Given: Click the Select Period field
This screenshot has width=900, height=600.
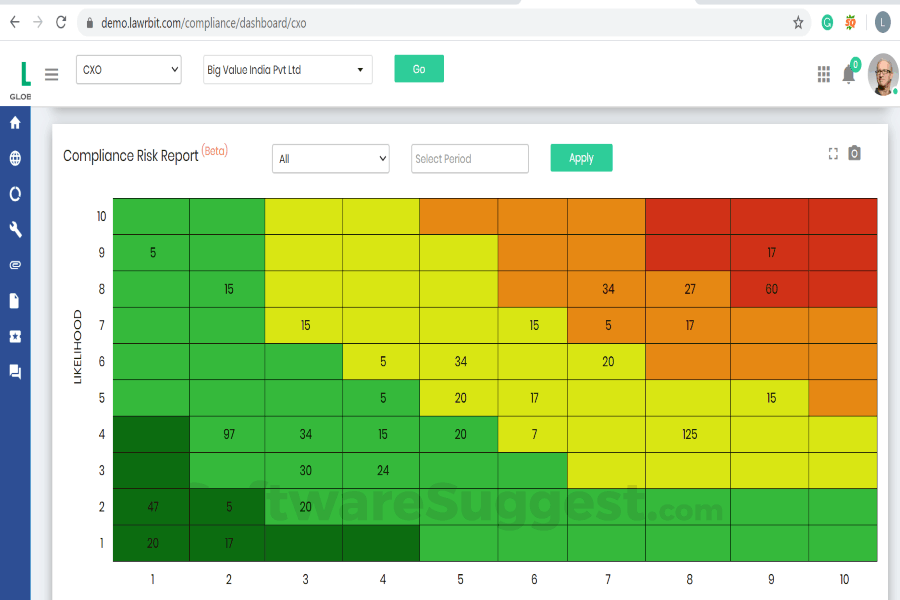Looking at the screenshot, I should [x=469, y=158].
